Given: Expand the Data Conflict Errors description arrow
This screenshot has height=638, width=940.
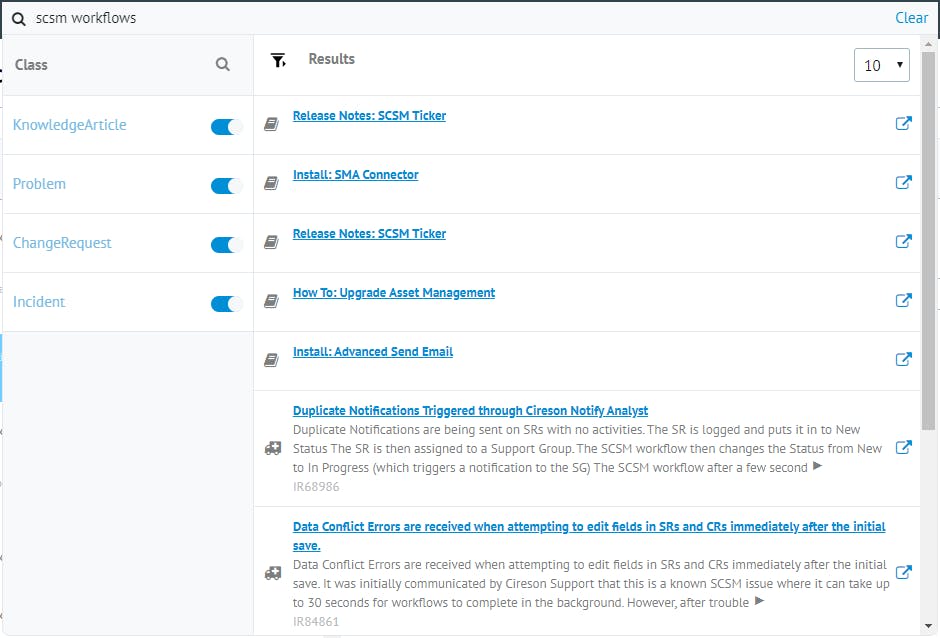Looking at the screenshot, I should pos(760,601).
